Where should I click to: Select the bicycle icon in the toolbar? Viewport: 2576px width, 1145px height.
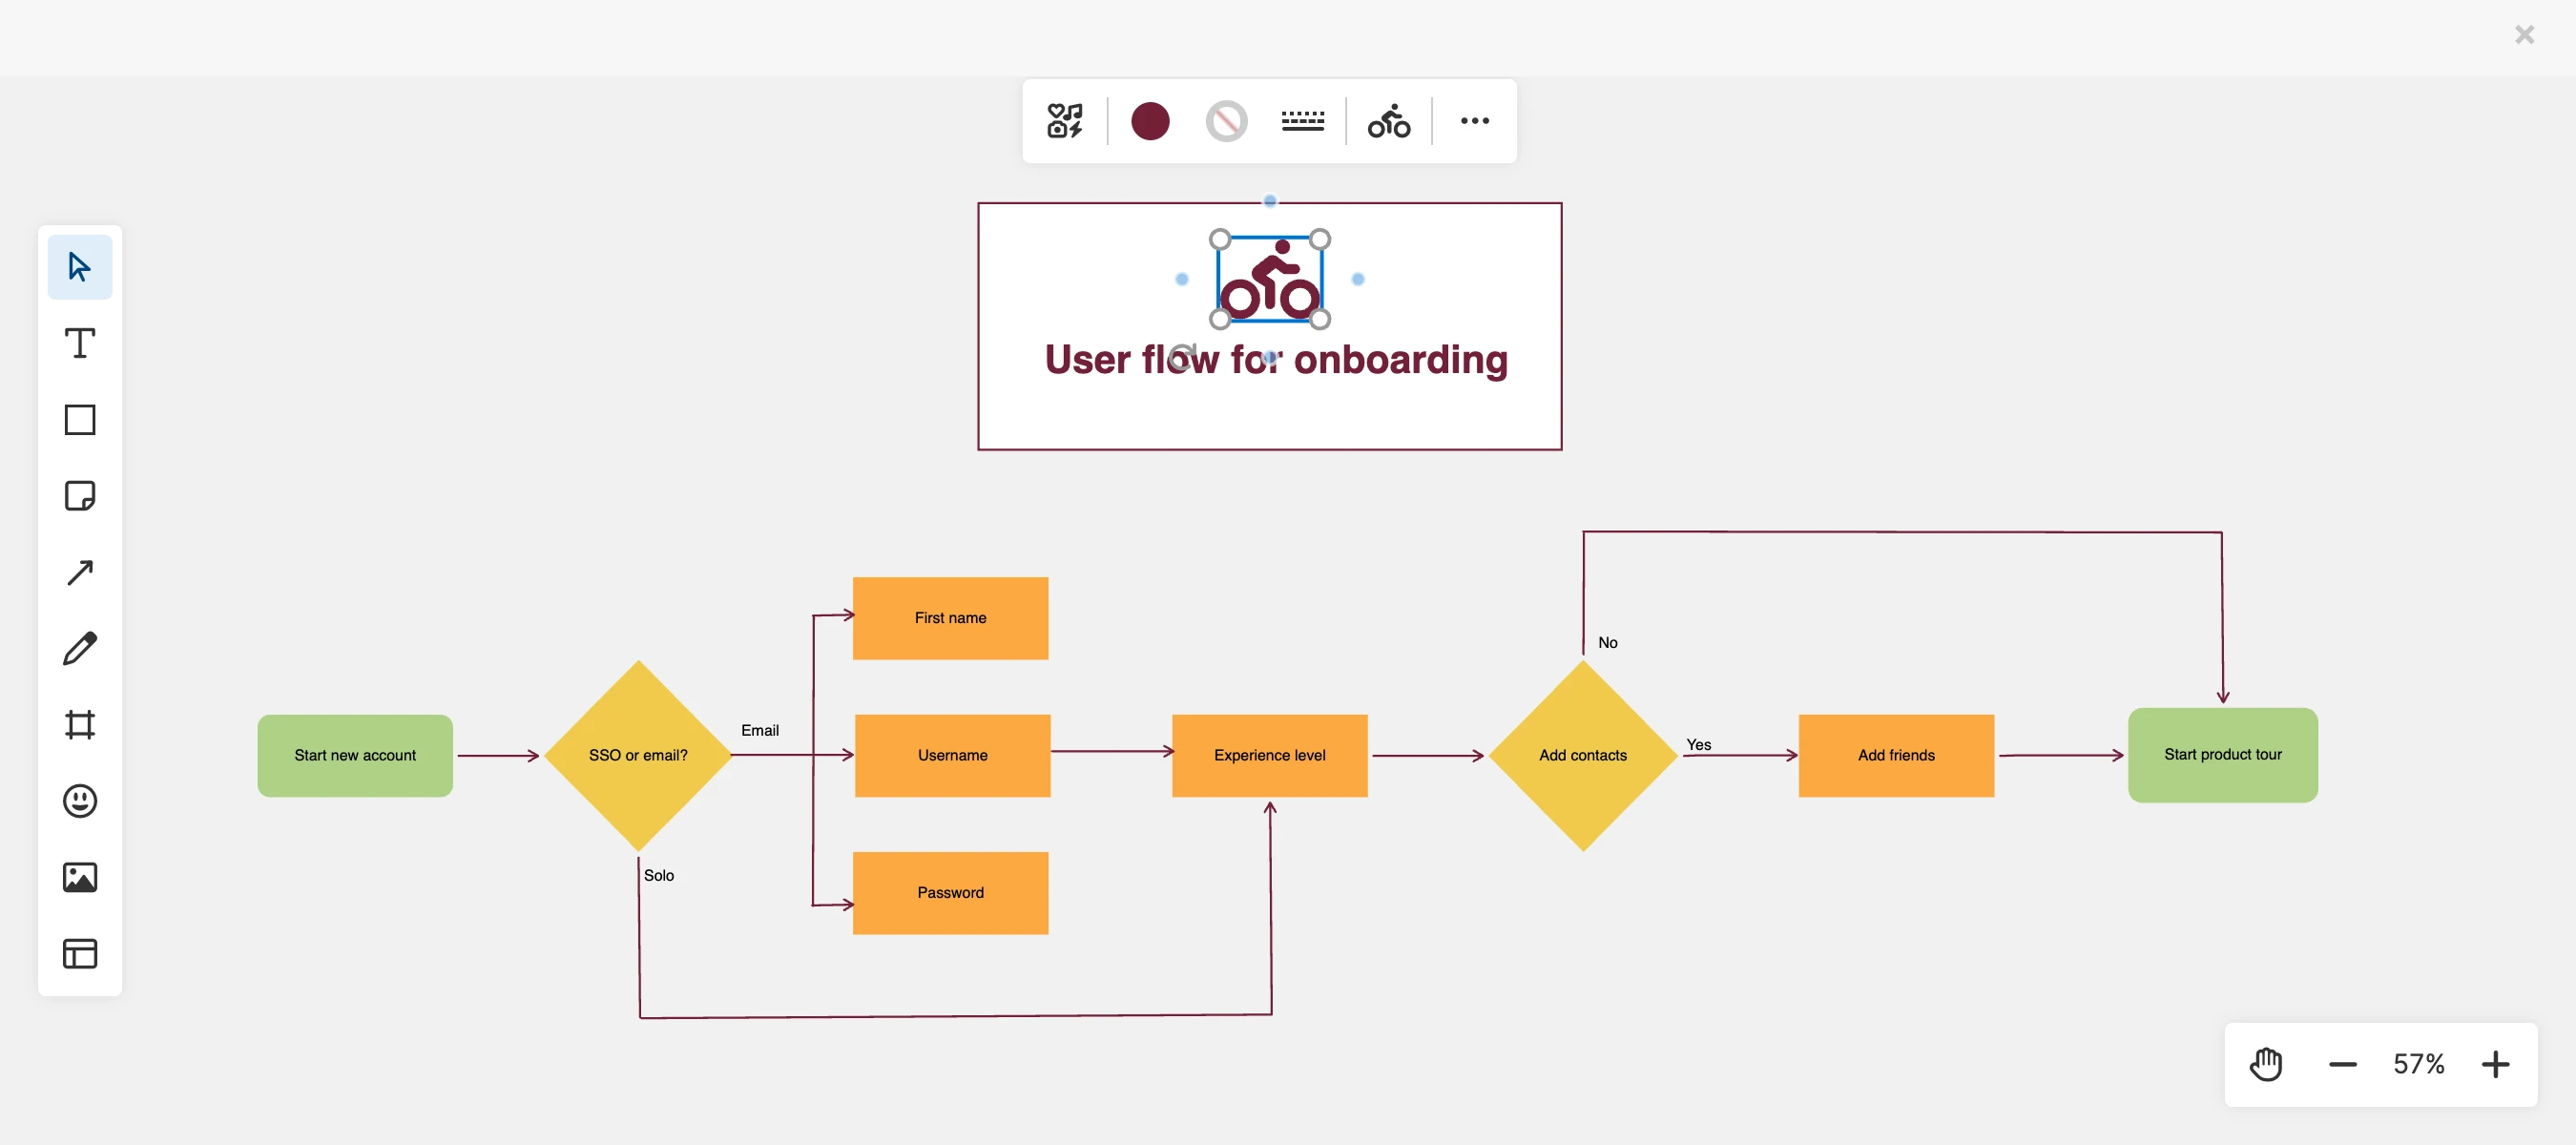click(x=1388, y=120)
